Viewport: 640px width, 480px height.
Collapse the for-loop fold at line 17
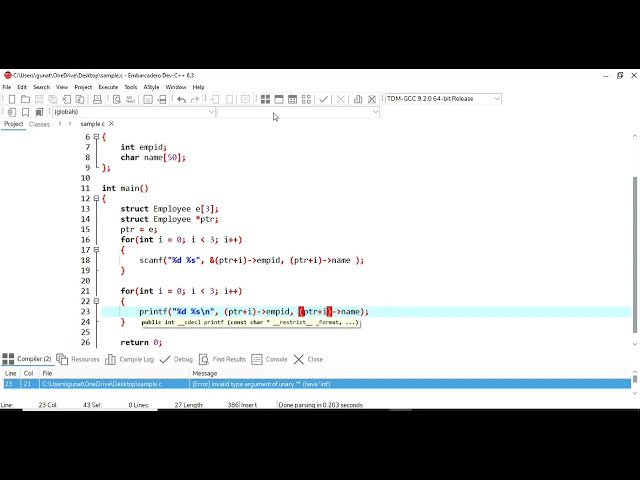[x=96, y=250]
